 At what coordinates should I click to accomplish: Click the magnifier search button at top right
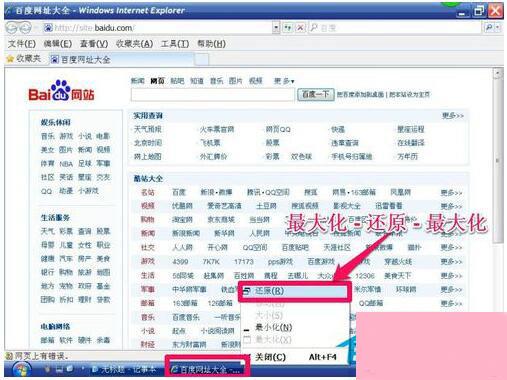[x=489, y=28]
